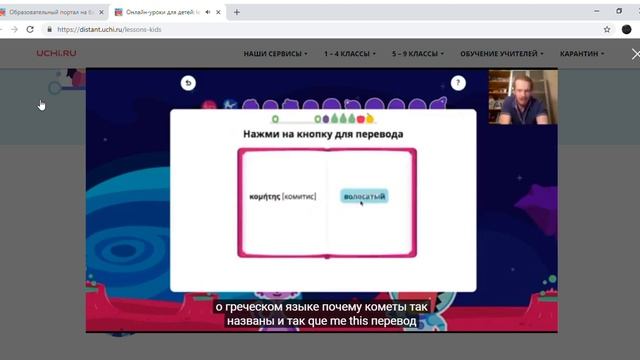Screen dimensions: 640x360
Task: Expand the КАРАНТИН menu
Action: pos(582,53)
